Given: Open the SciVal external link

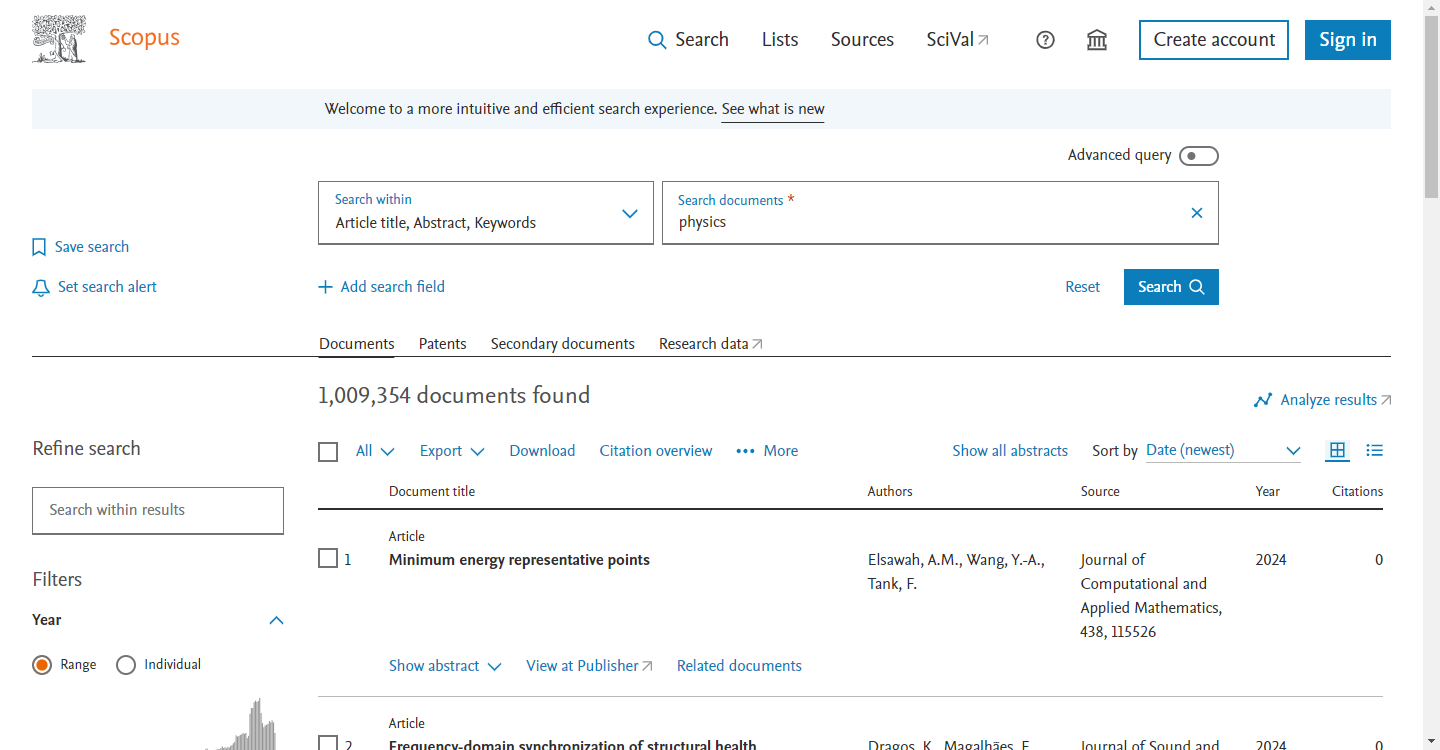Looking at the screenshot, I should pos(957,40).
